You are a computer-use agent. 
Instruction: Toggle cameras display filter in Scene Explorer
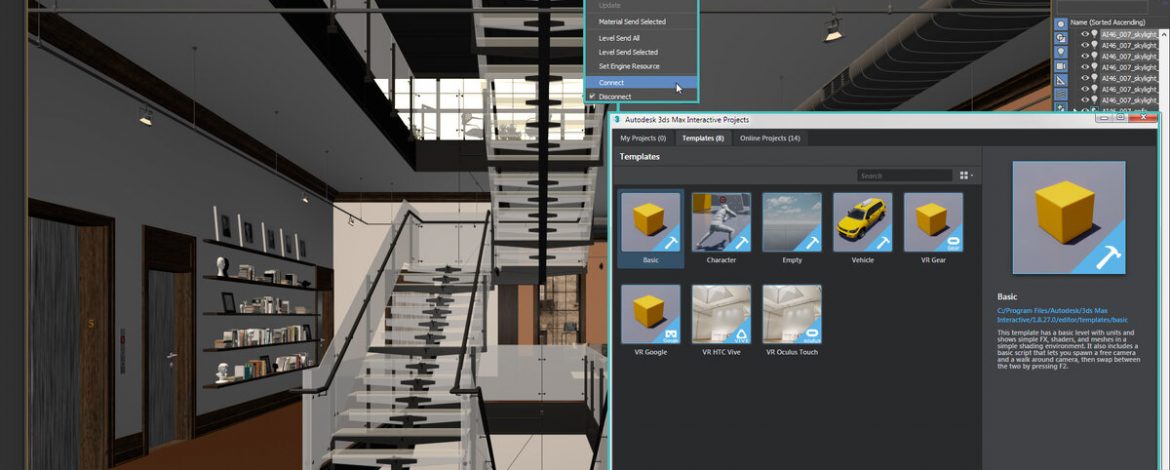[x=1061, y=66]
